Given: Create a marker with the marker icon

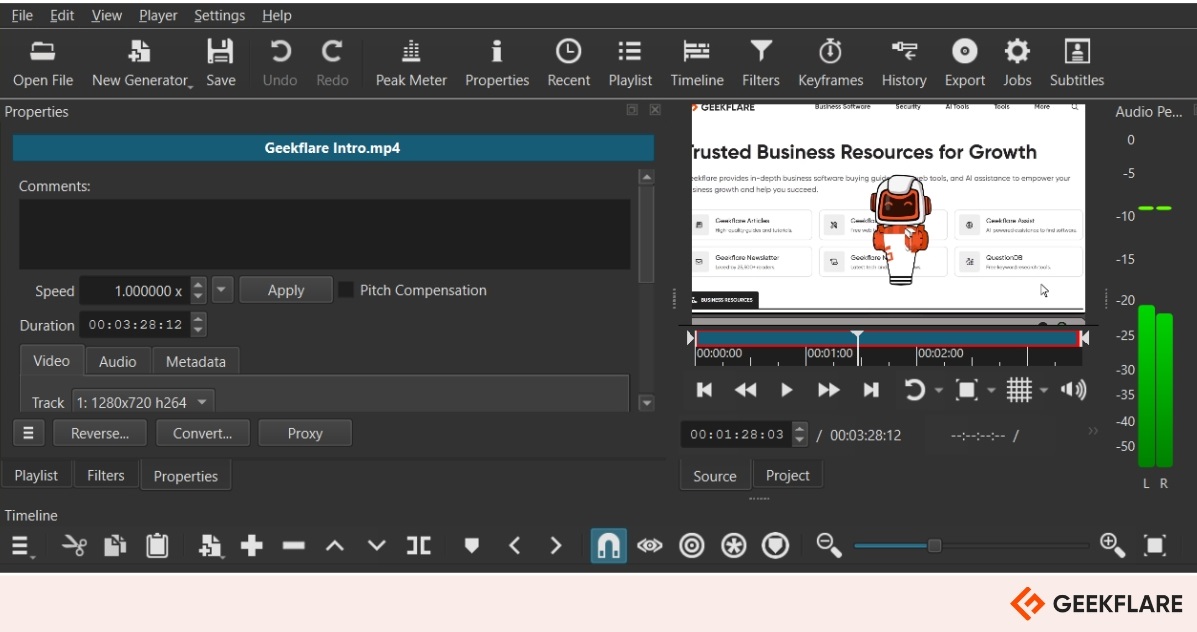Looking at the screenshot, I should [472, 545].
